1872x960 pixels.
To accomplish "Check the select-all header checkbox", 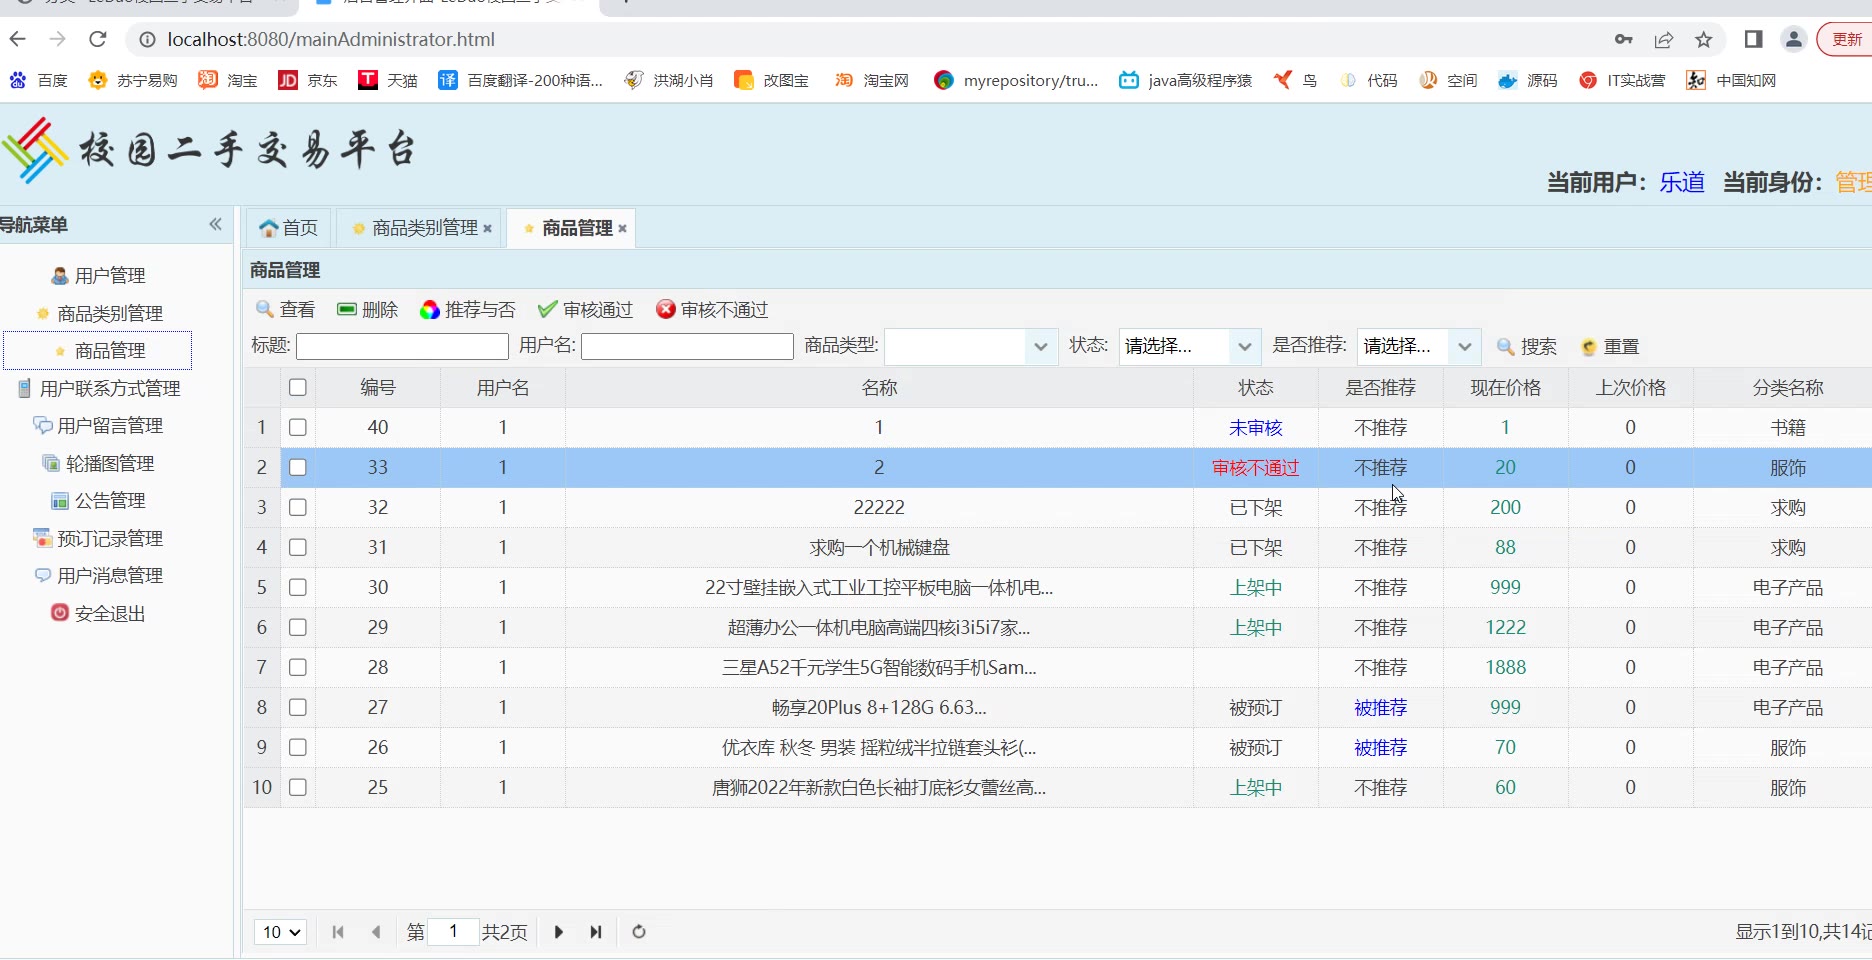I will pos(298,387).
